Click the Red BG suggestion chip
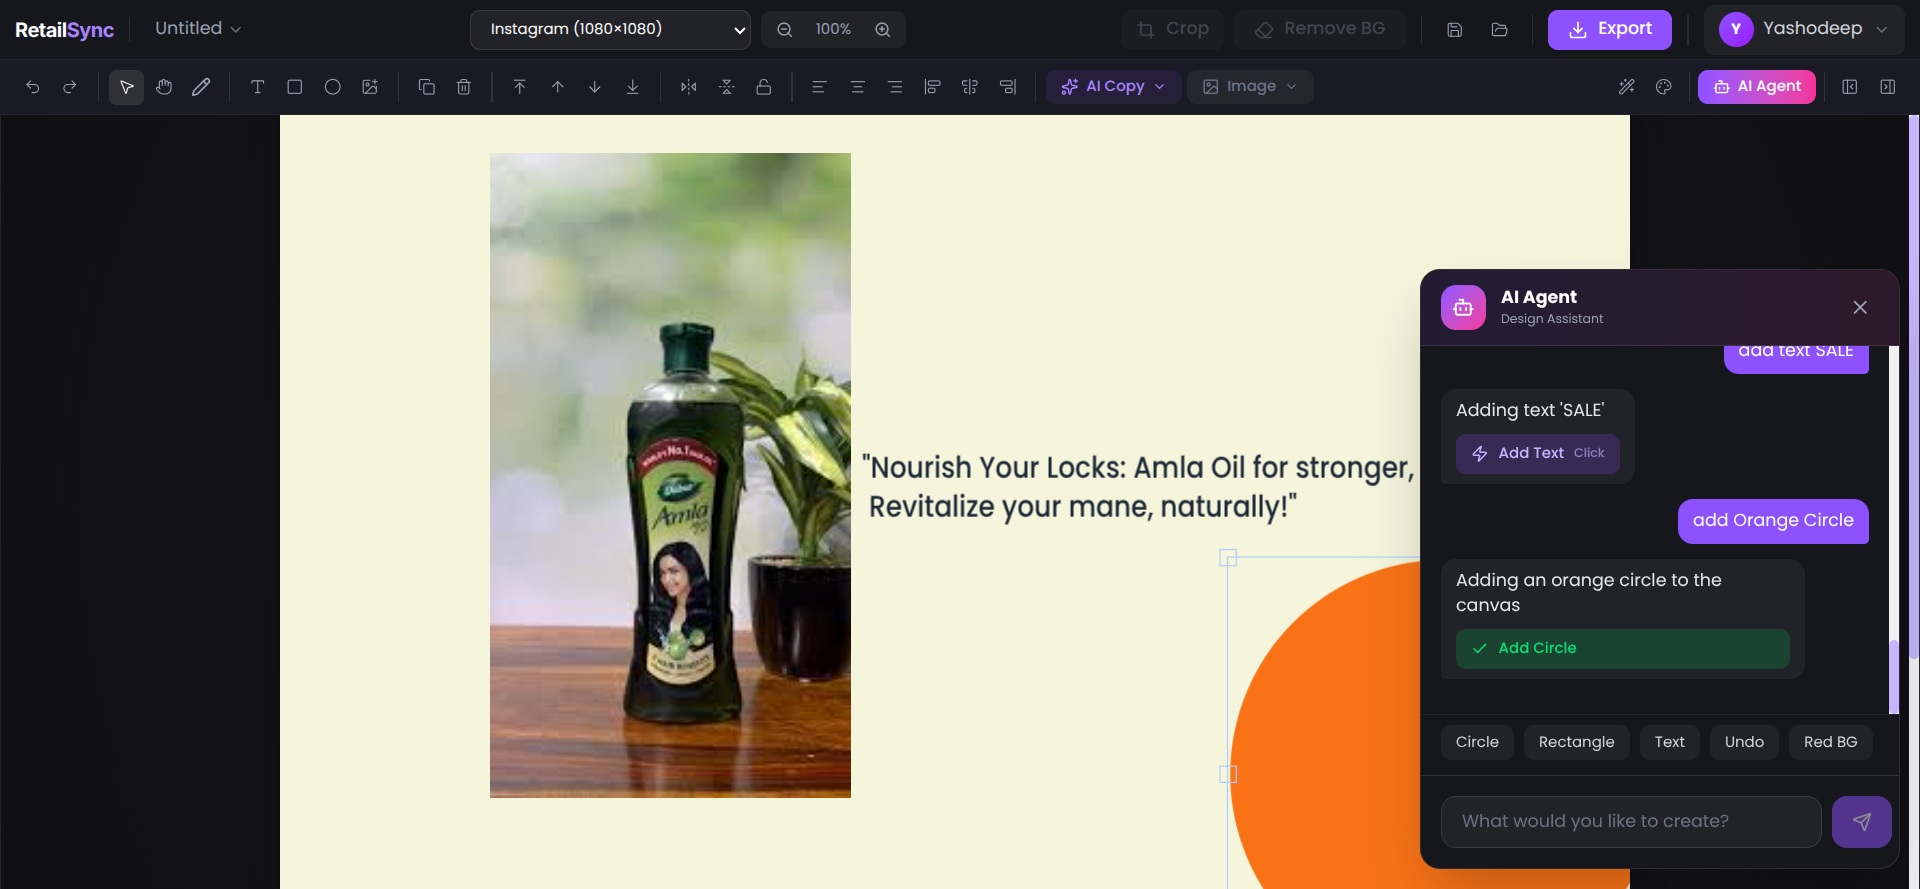Image resolution: width=1920 pixels, height=889 pixels. pos(1831,742)
